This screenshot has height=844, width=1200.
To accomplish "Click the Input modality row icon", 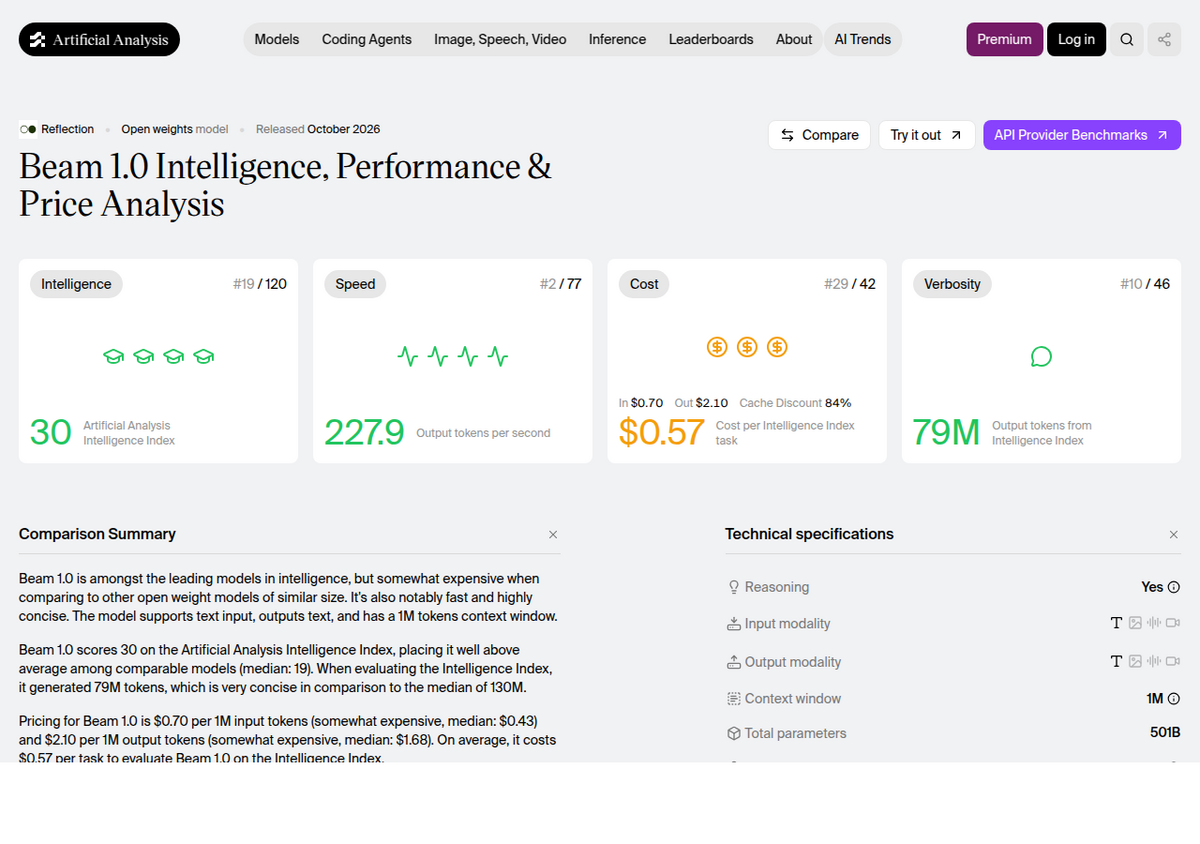I will 734,624.
